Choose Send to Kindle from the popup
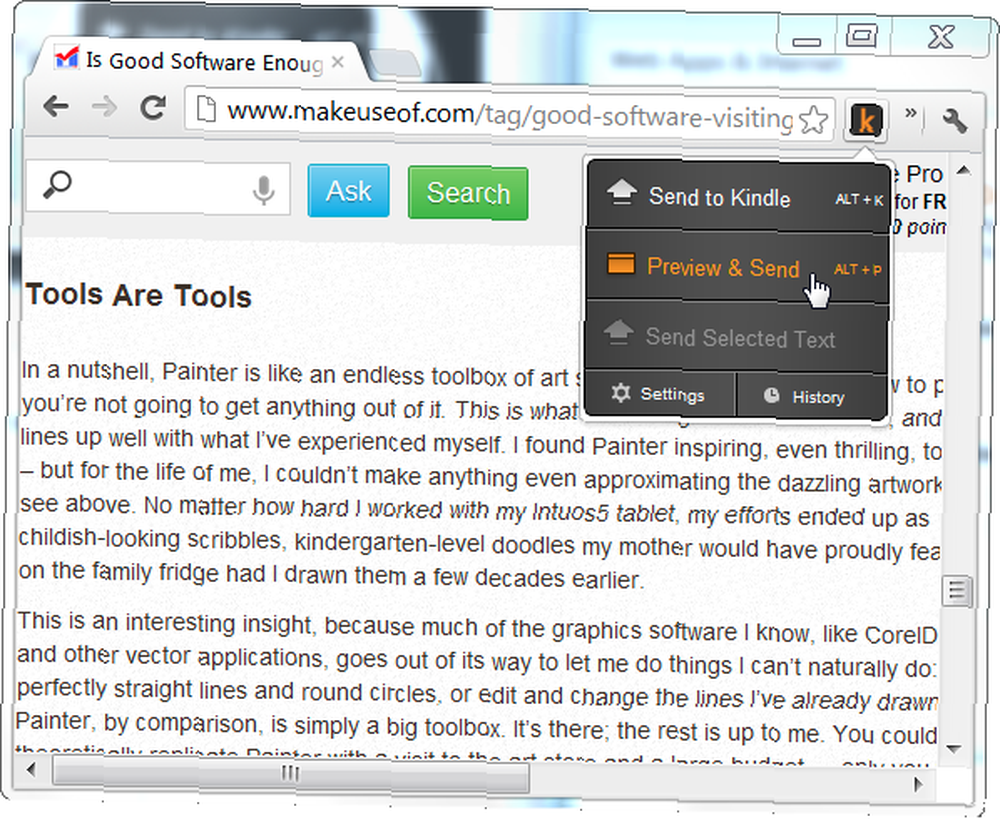This screenshot has height=819, width=1000. tap(738, 196)
